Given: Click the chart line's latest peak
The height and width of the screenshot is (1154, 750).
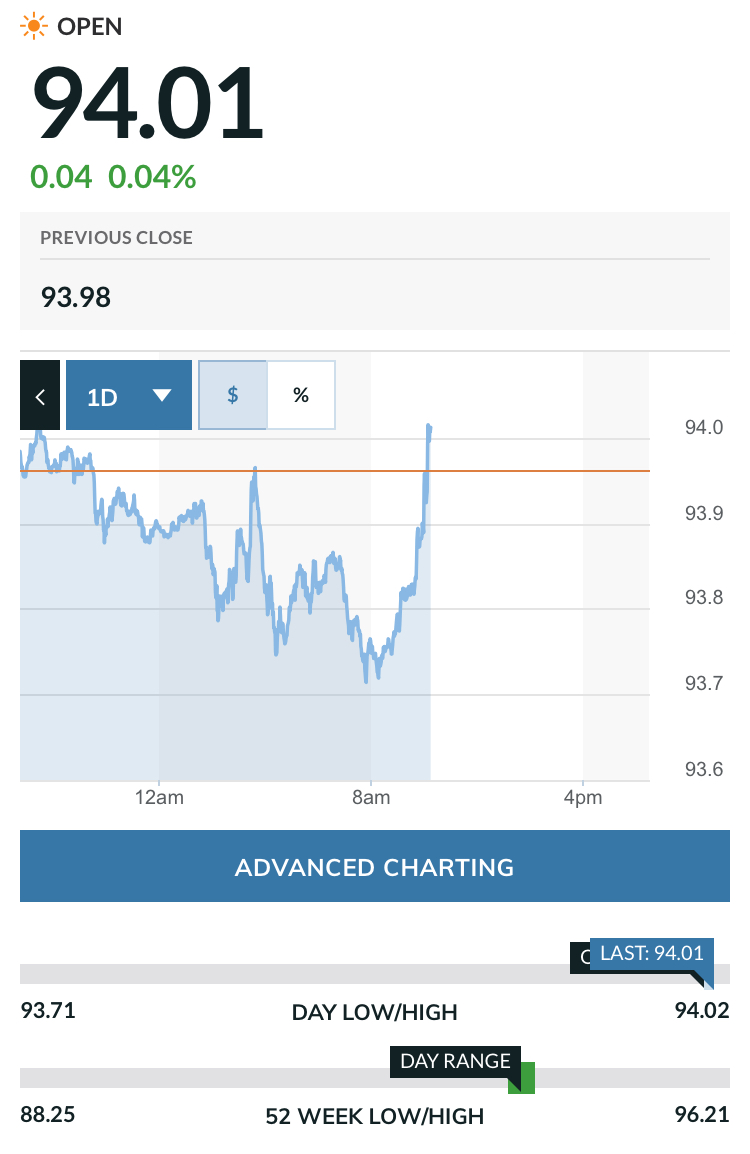Looking at the screenshot, I should click(429, 427).
